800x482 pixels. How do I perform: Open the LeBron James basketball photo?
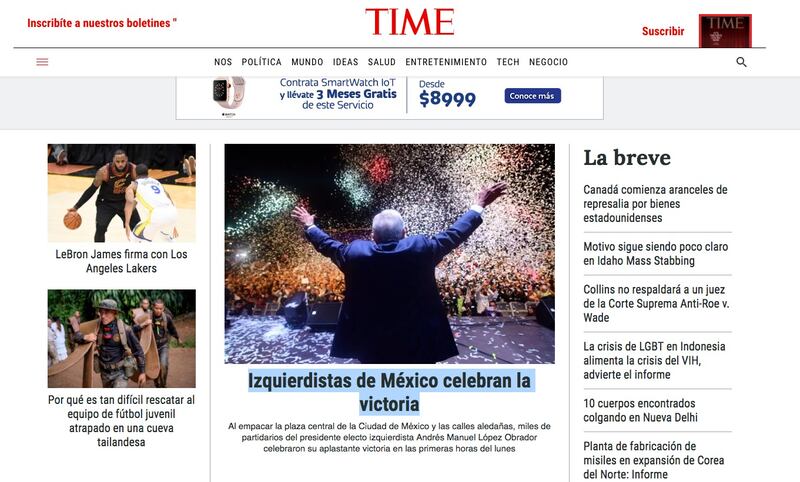[121, 193]
